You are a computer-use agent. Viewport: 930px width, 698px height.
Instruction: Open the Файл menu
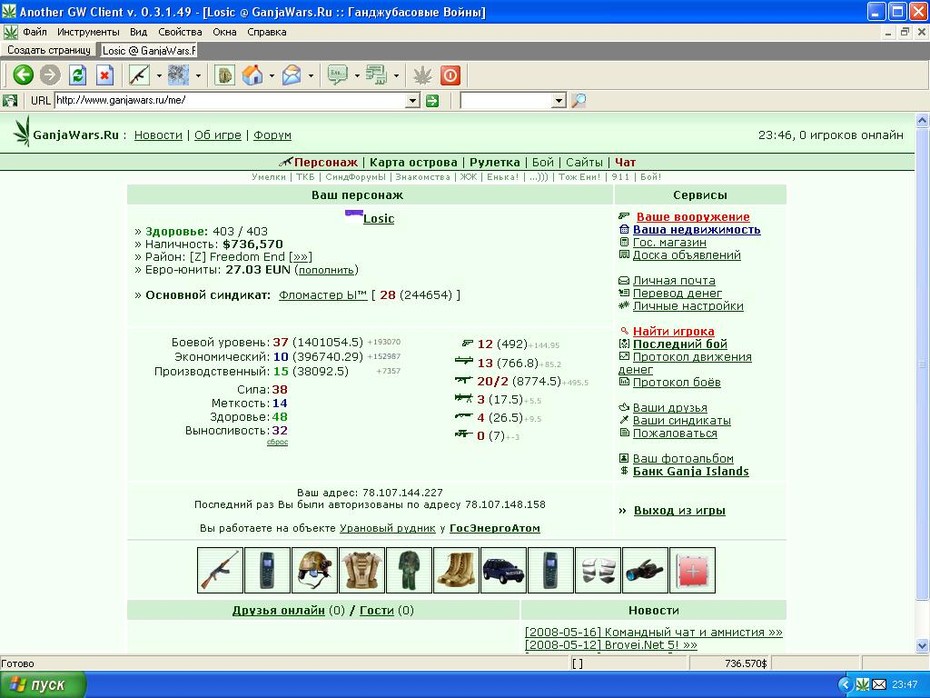point(35,32)
